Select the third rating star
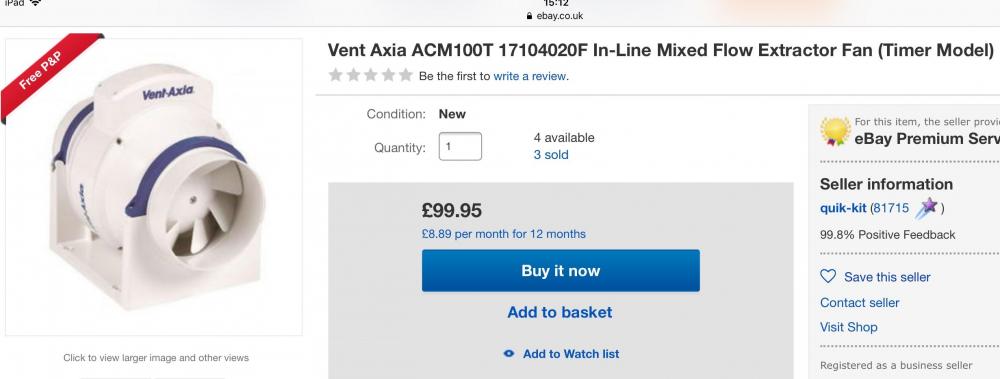 (371, 76)
